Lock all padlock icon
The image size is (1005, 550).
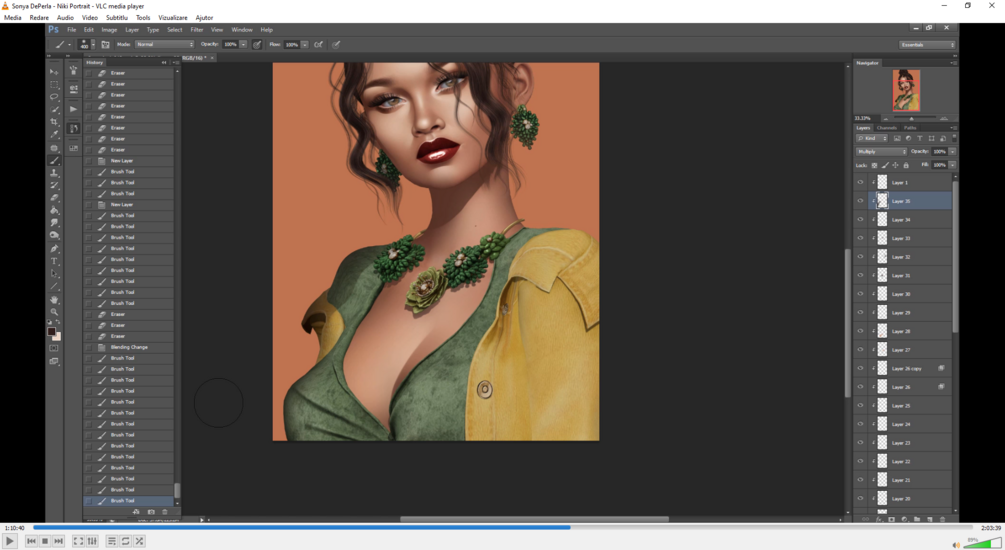[x=906, y=165]
